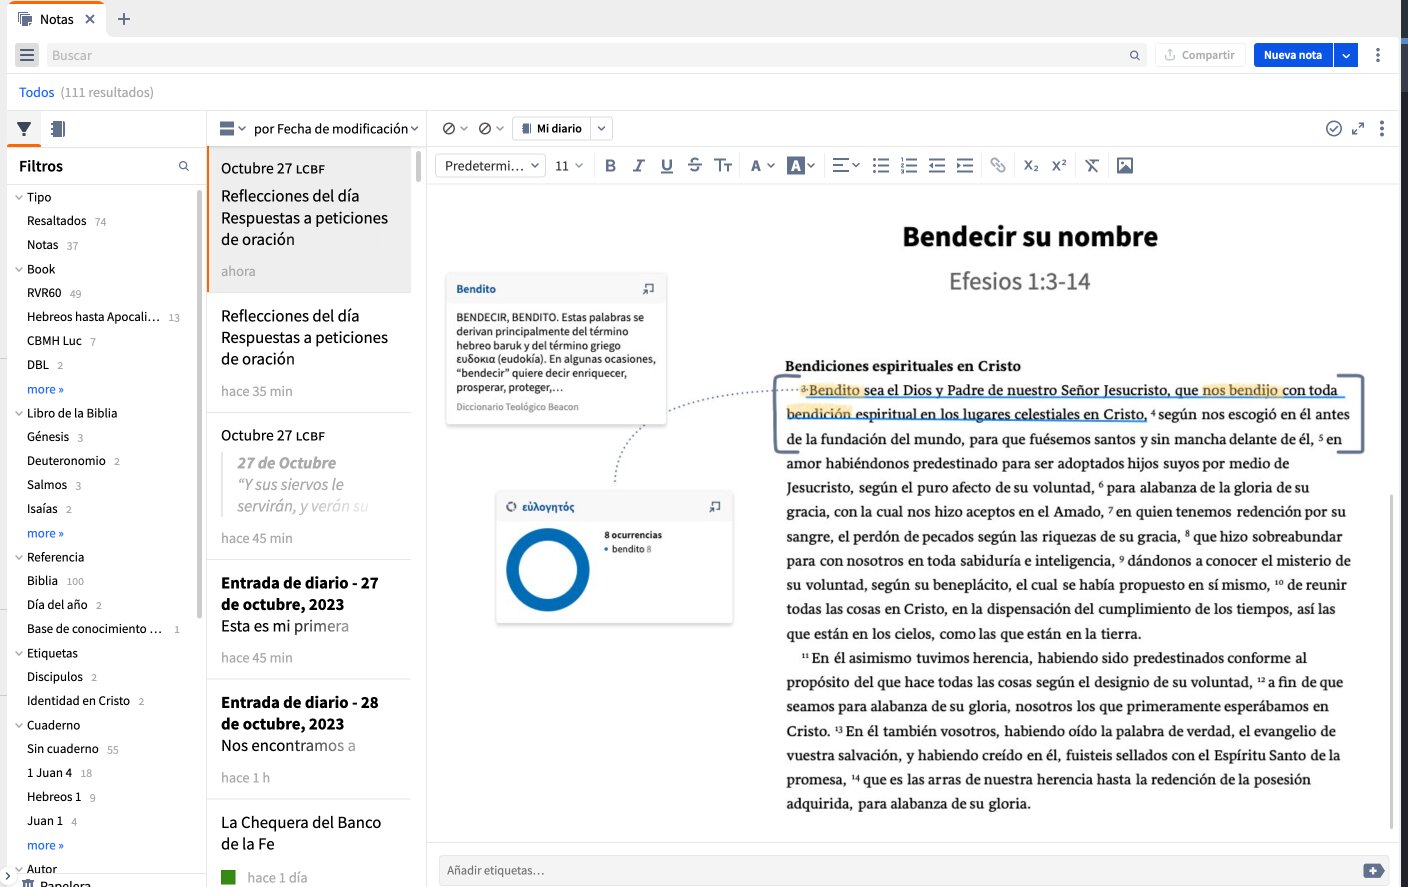The image size is (1408, 887).
Task: Open the Predetermi… font dropdown
Action: [490, 166]
